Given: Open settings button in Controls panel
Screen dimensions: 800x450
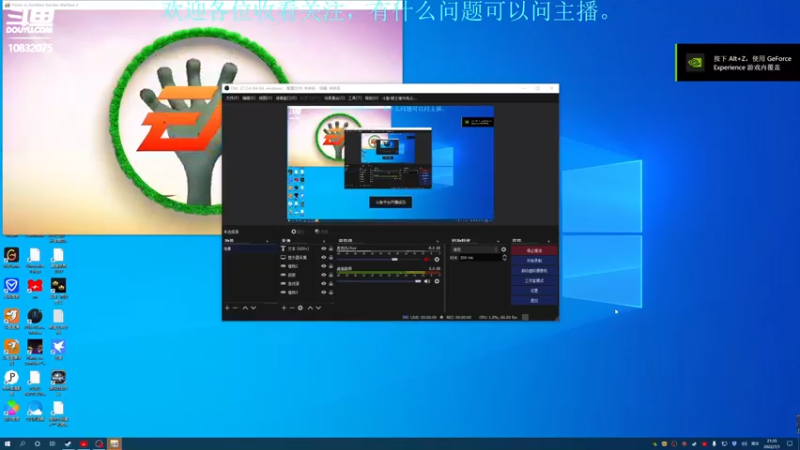Looking at the screenshot, I should pos(534,290).
